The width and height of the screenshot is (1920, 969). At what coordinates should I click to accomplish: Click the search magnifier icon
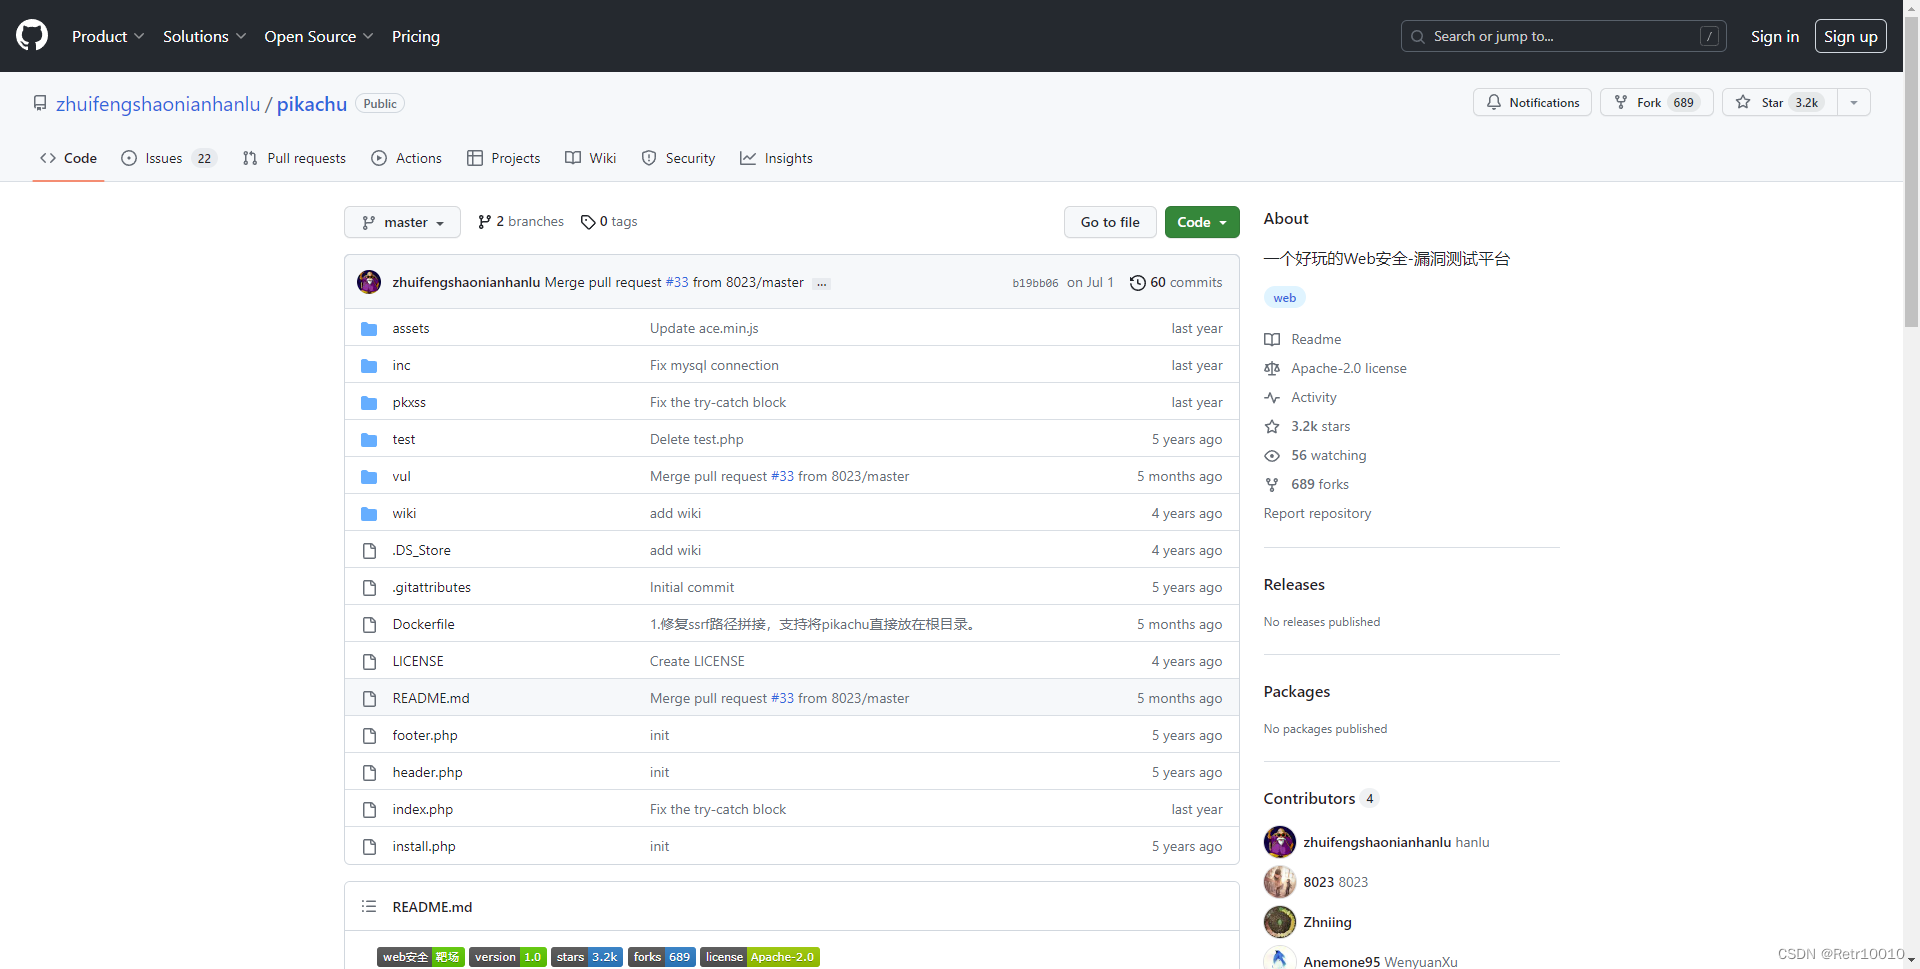1418,37
